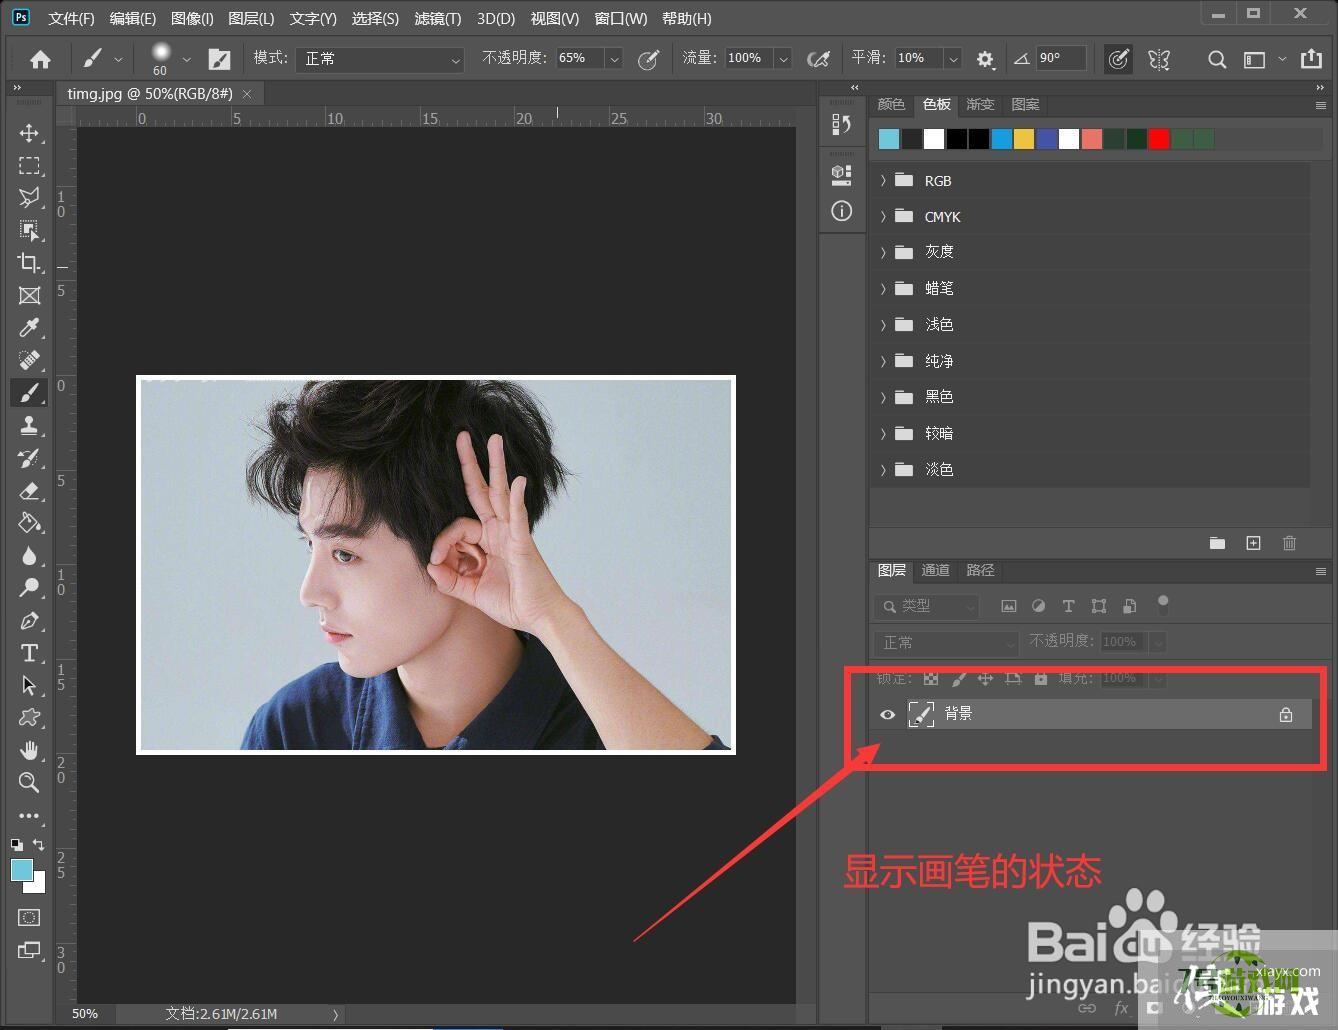Hide the 背景 layer with eye icon
This screenshot has width=1338, height=1030.
[887, 714]
